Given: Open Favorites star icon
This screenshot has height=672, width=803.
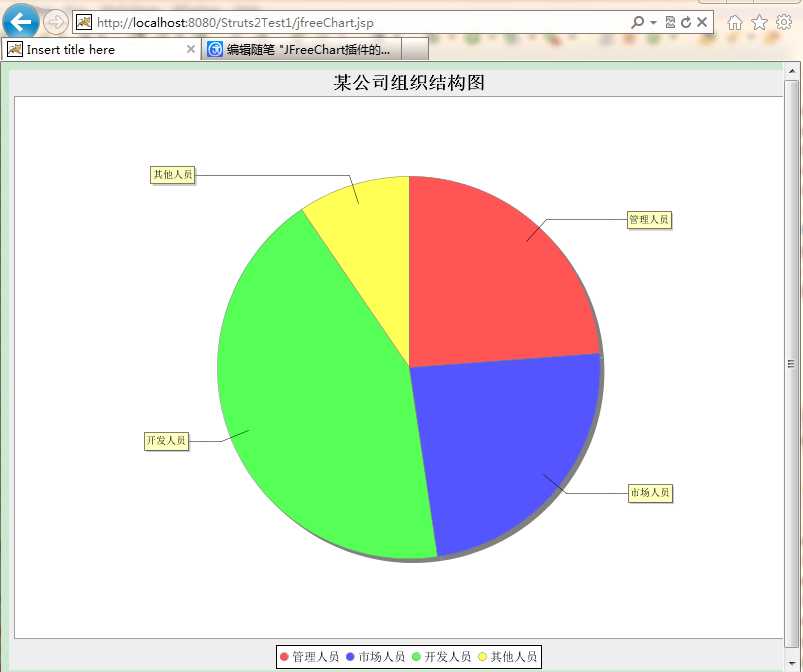Looking at the screenshot, I should point(759,22).
